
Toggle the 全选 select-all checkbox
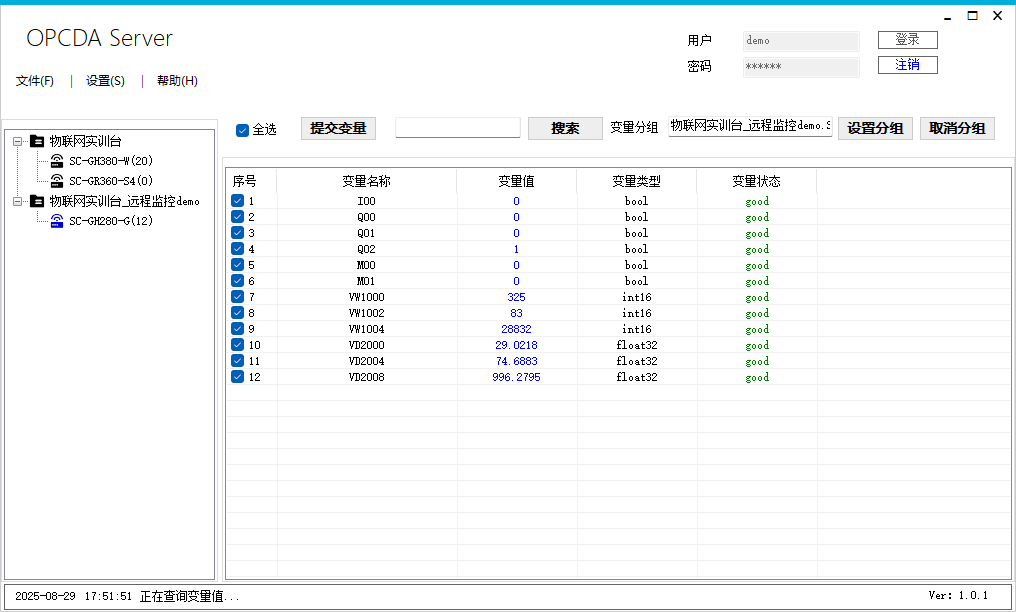click(x=242, y=130)
